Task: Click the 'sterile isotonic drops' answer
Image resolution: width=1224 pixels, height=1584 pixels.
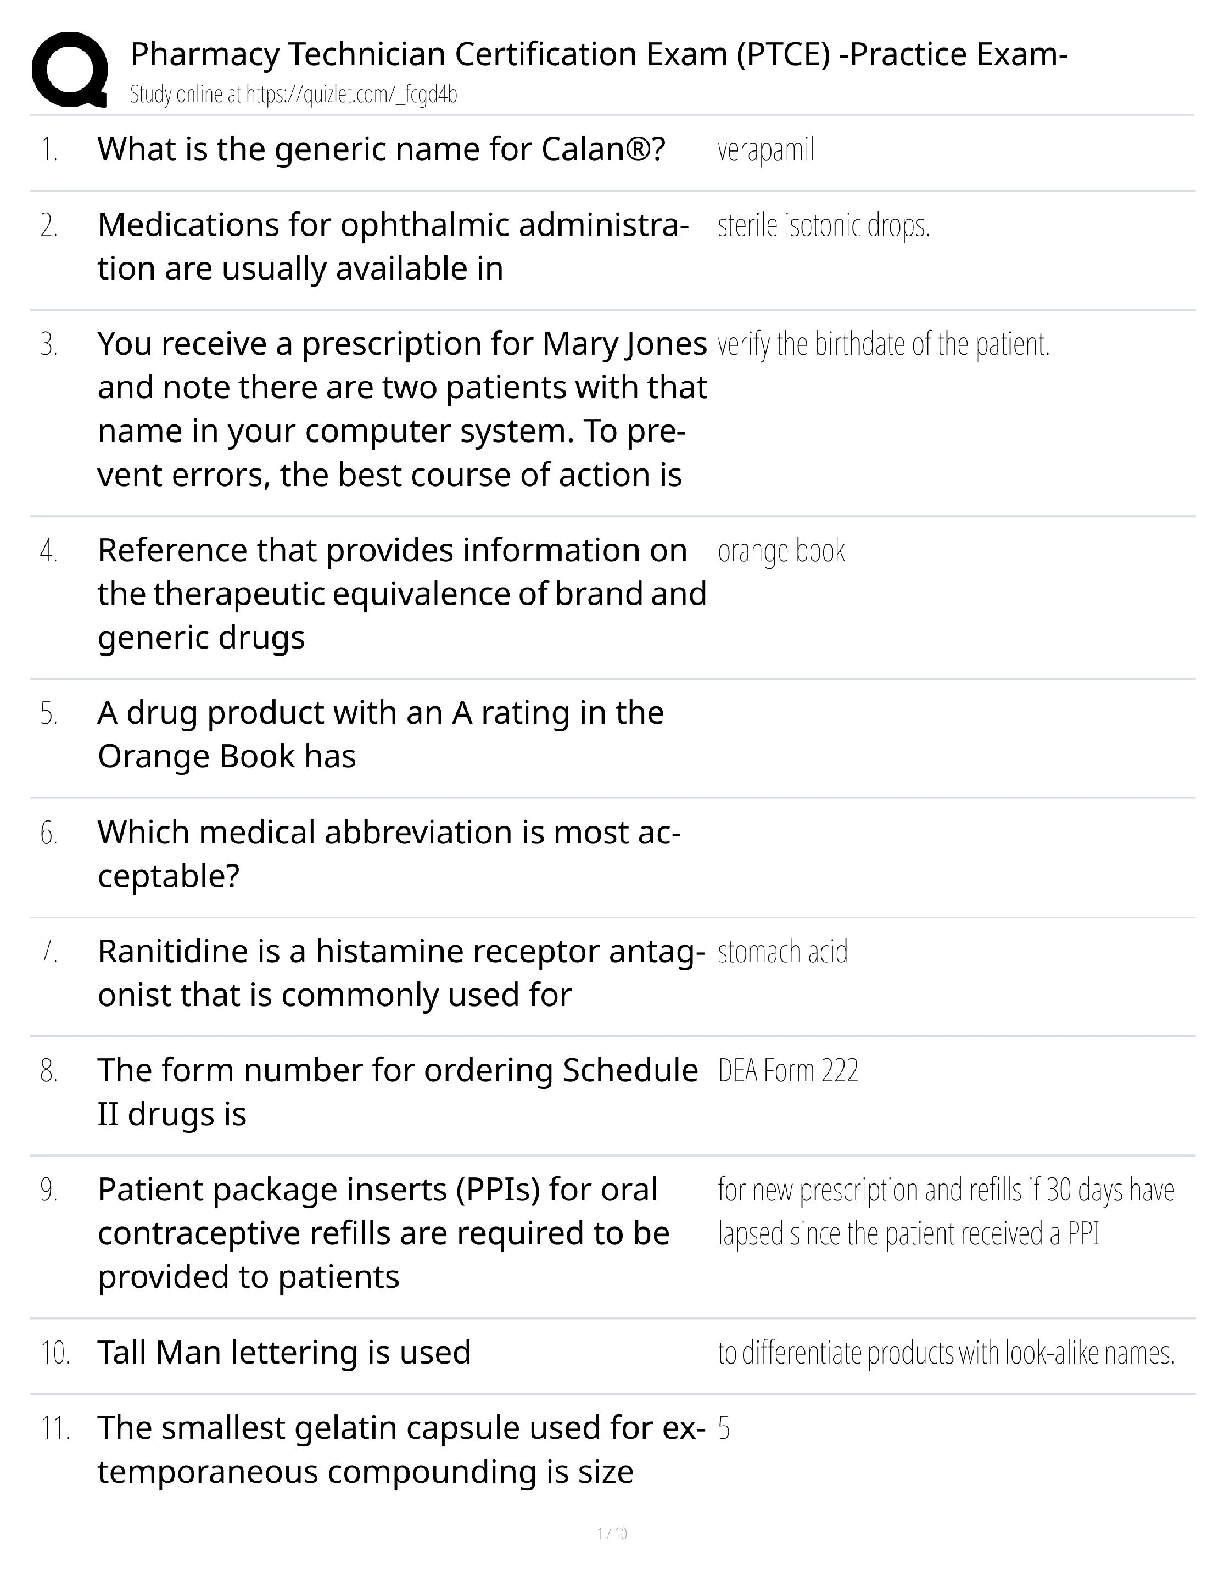Action: 823,227
